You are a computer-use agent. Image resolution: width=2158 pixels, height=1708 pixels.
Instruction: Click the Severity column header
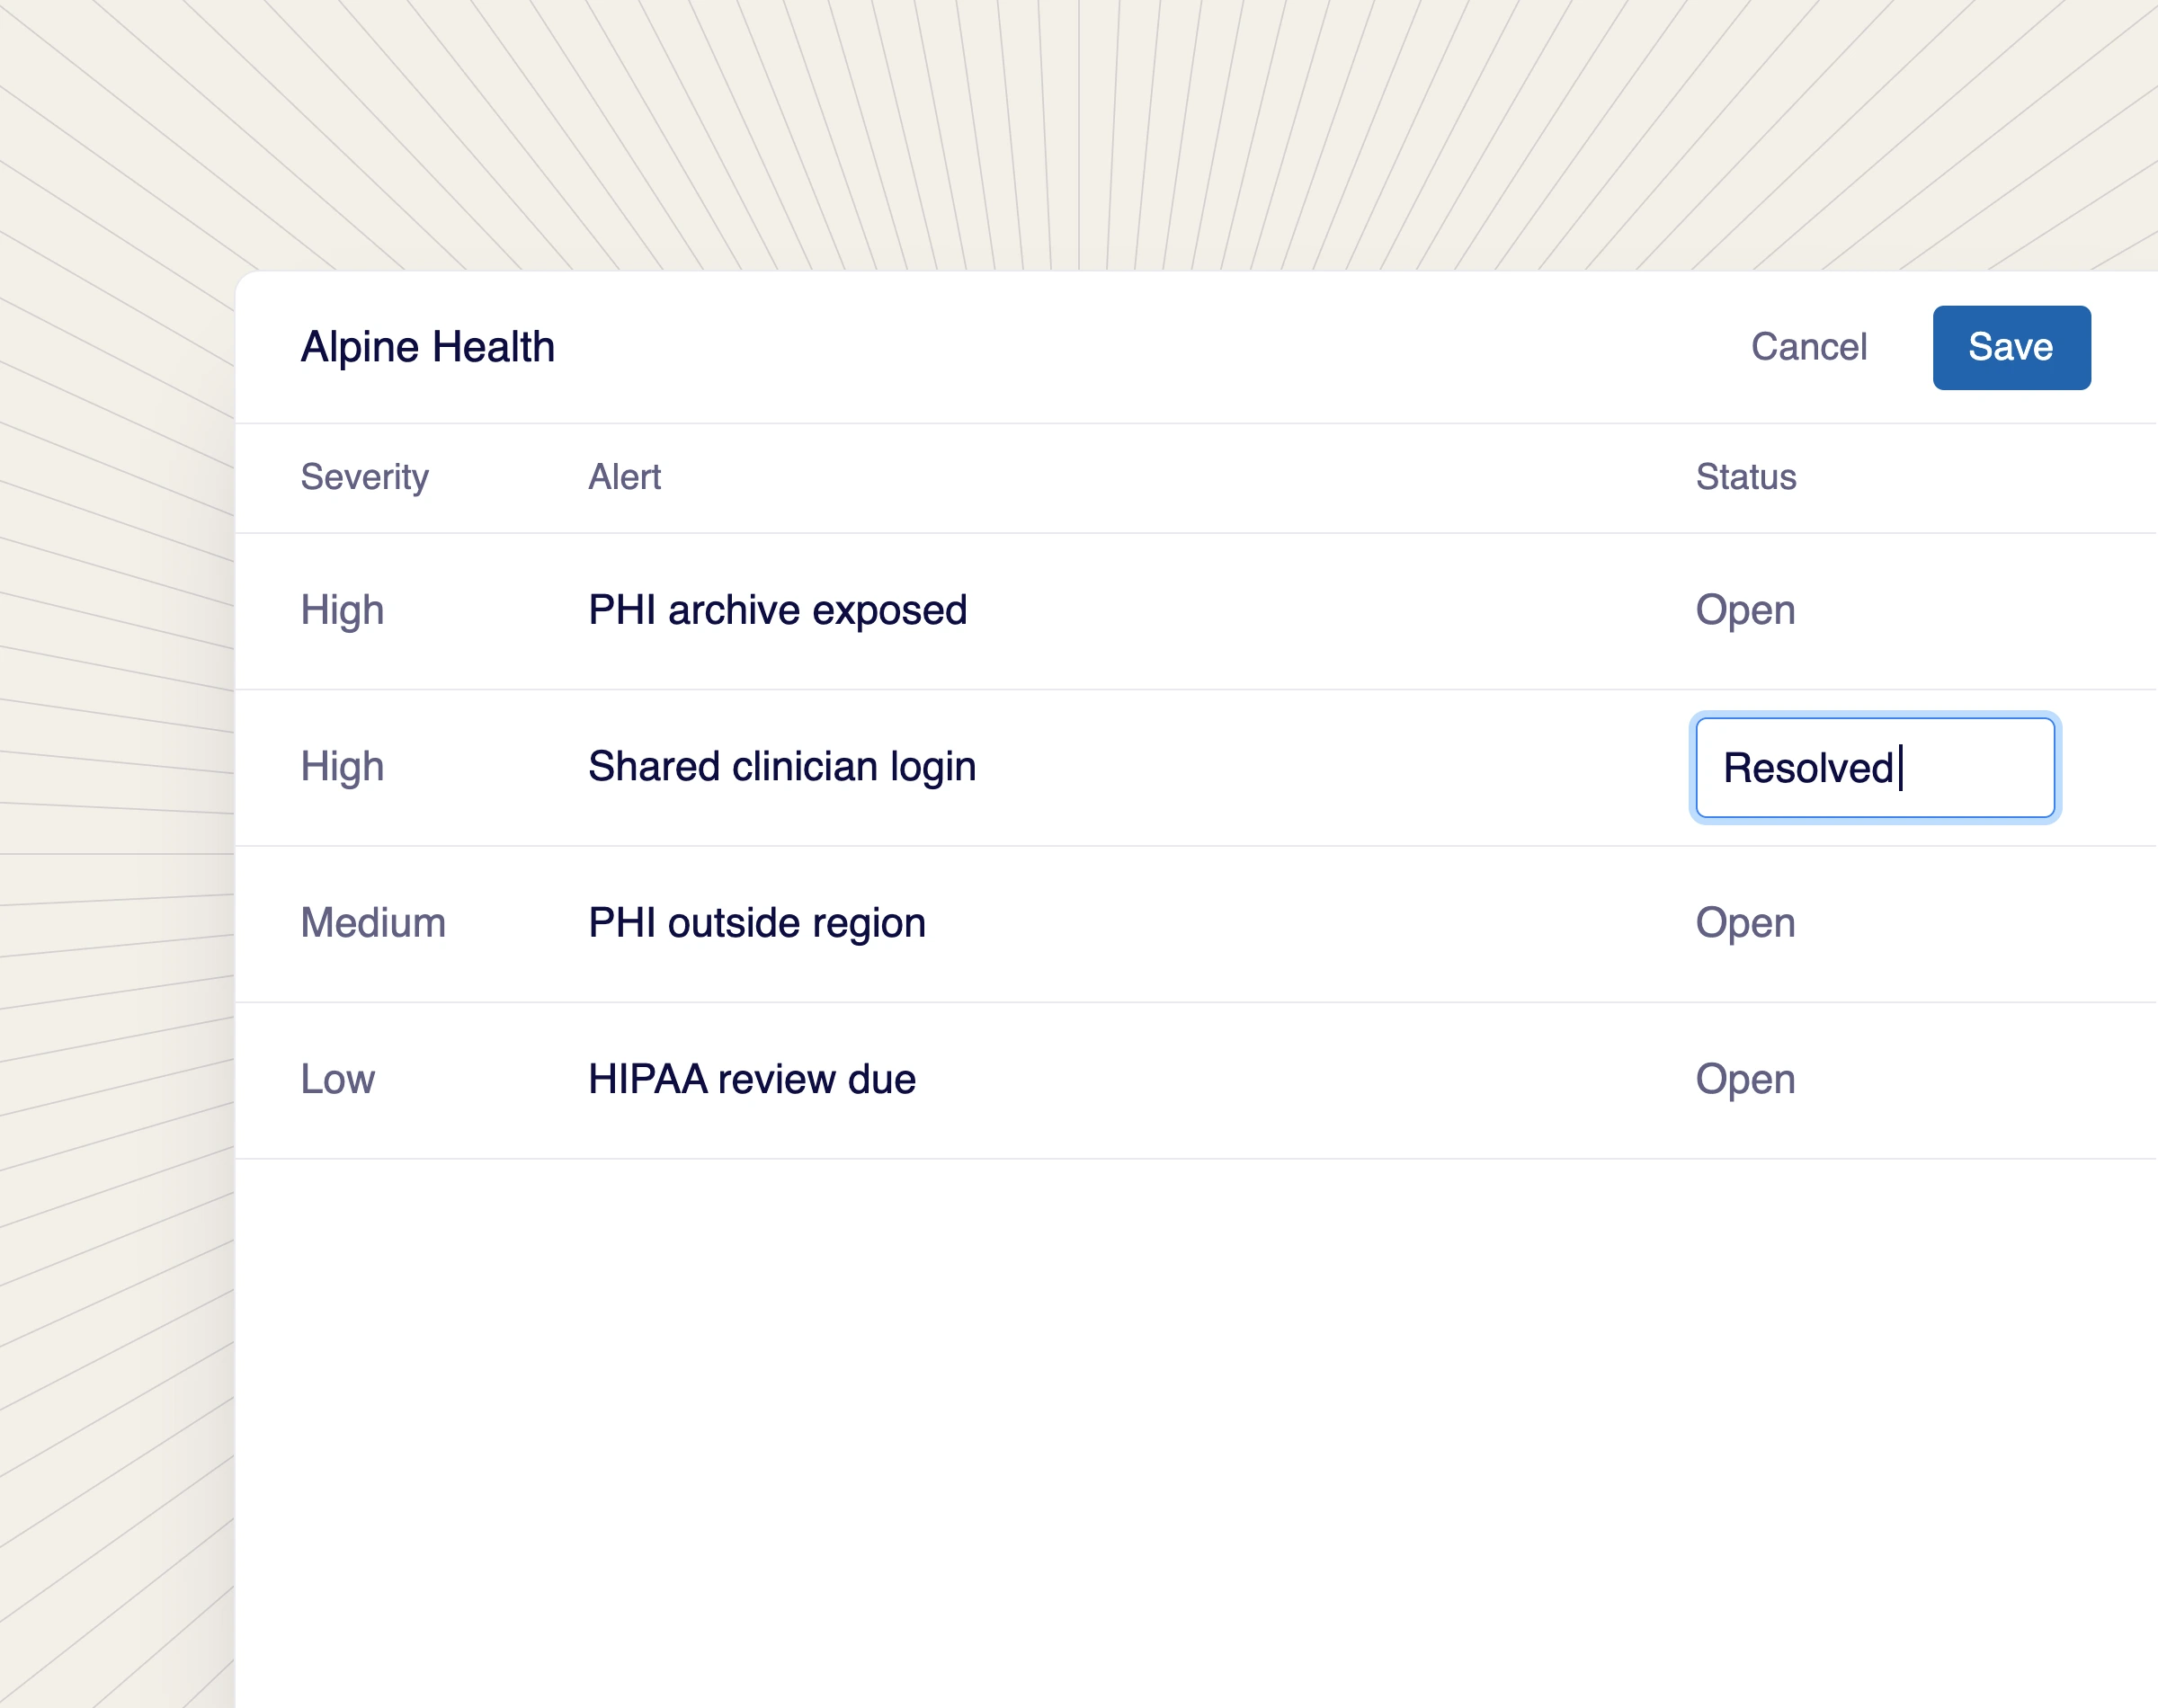pyautogui.click(x=364, y=477)
